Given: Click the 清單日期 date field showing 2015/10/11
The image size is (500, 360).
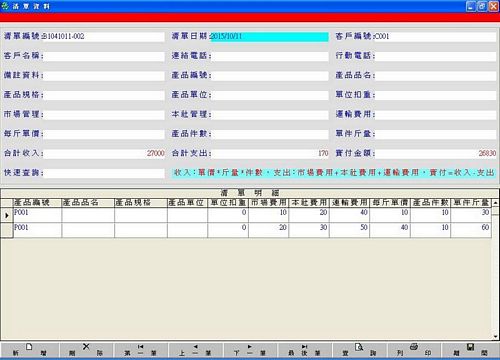Looking at the screenshot, I should [269, 36].
